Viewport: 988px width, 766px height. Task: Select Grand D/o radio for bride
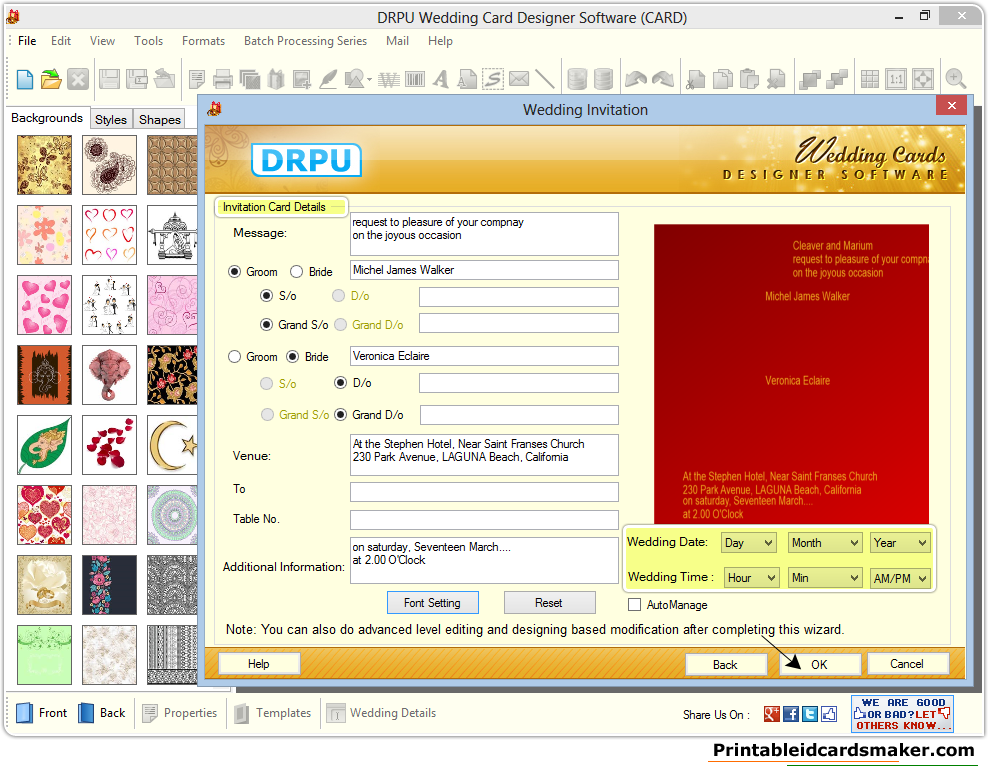(340, 414)
